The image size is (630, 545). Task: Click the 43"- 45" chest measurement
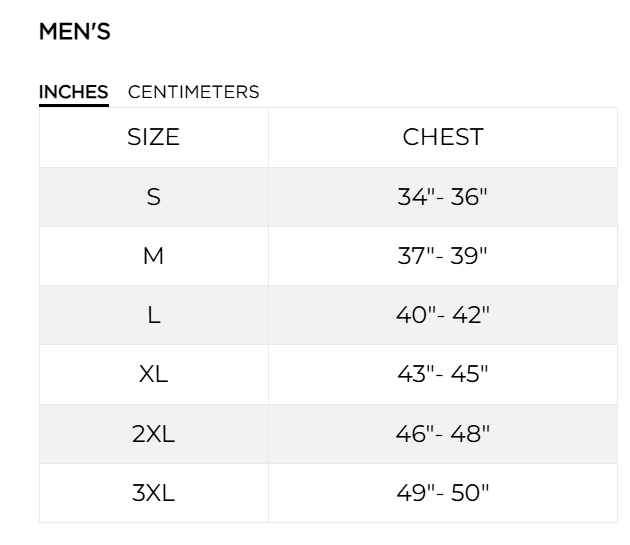coord(442,374)
